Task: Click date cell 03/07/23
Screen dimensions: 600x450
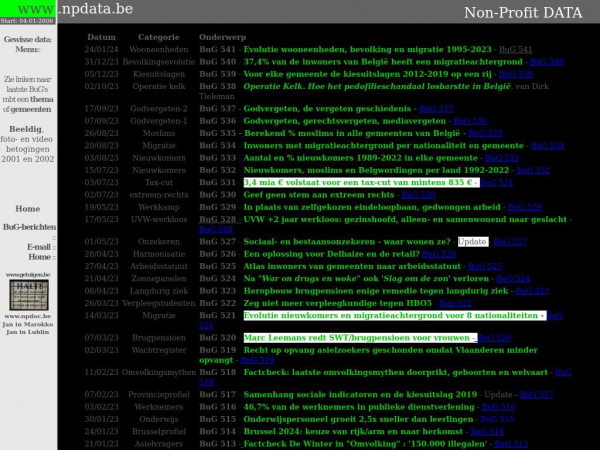Action: 101,182
